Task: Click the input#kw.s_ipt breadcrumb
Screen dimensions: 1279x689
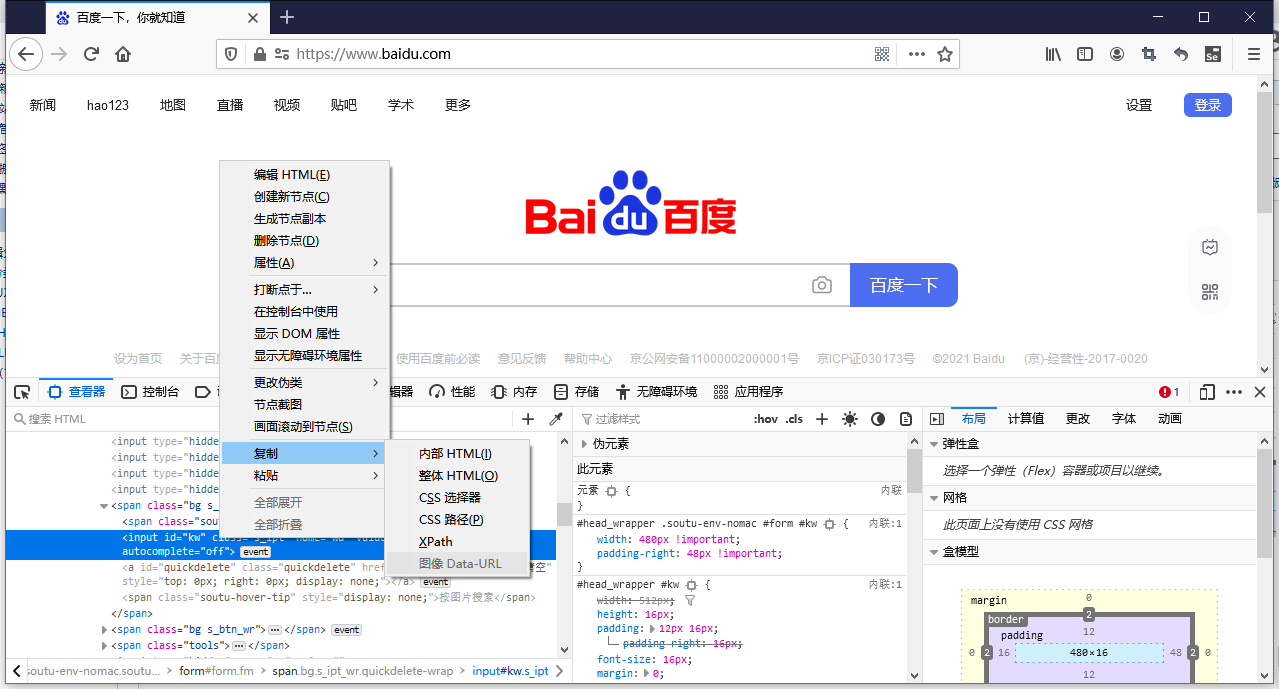Action: [510, 671]
